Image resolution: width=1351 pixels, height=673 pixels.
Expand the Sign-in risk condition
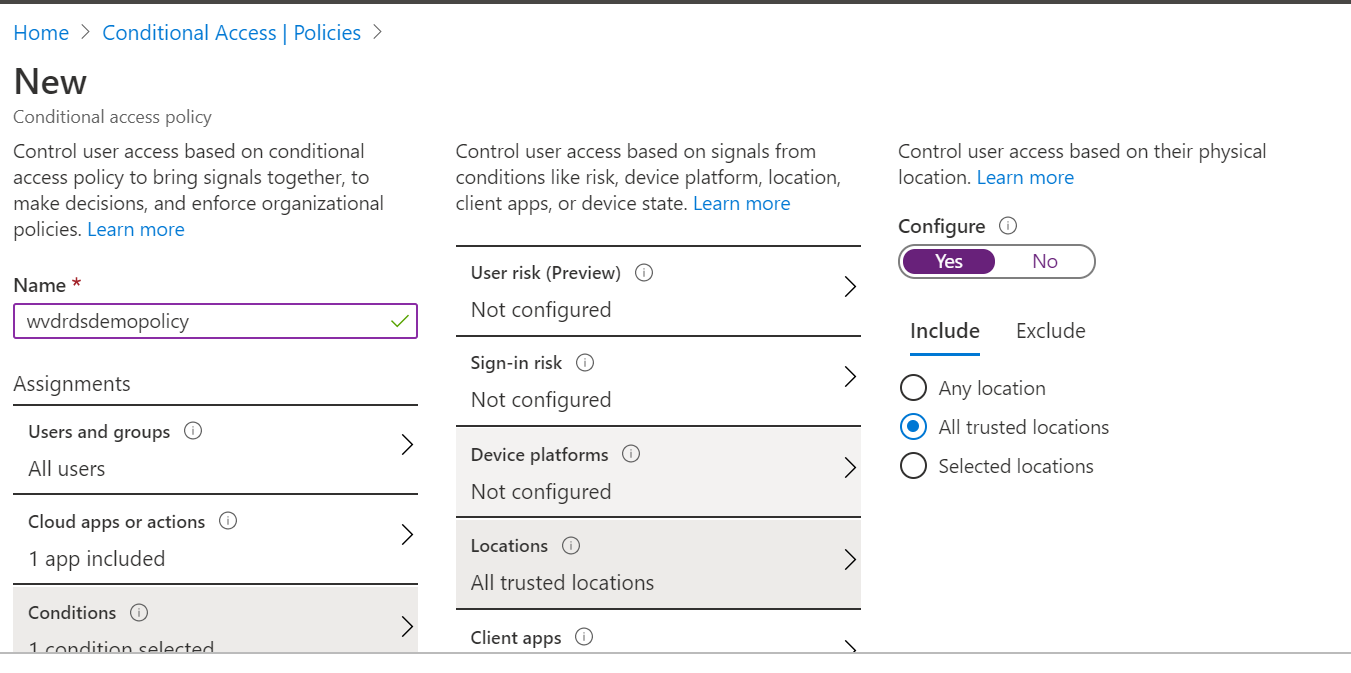pos(850,377)
